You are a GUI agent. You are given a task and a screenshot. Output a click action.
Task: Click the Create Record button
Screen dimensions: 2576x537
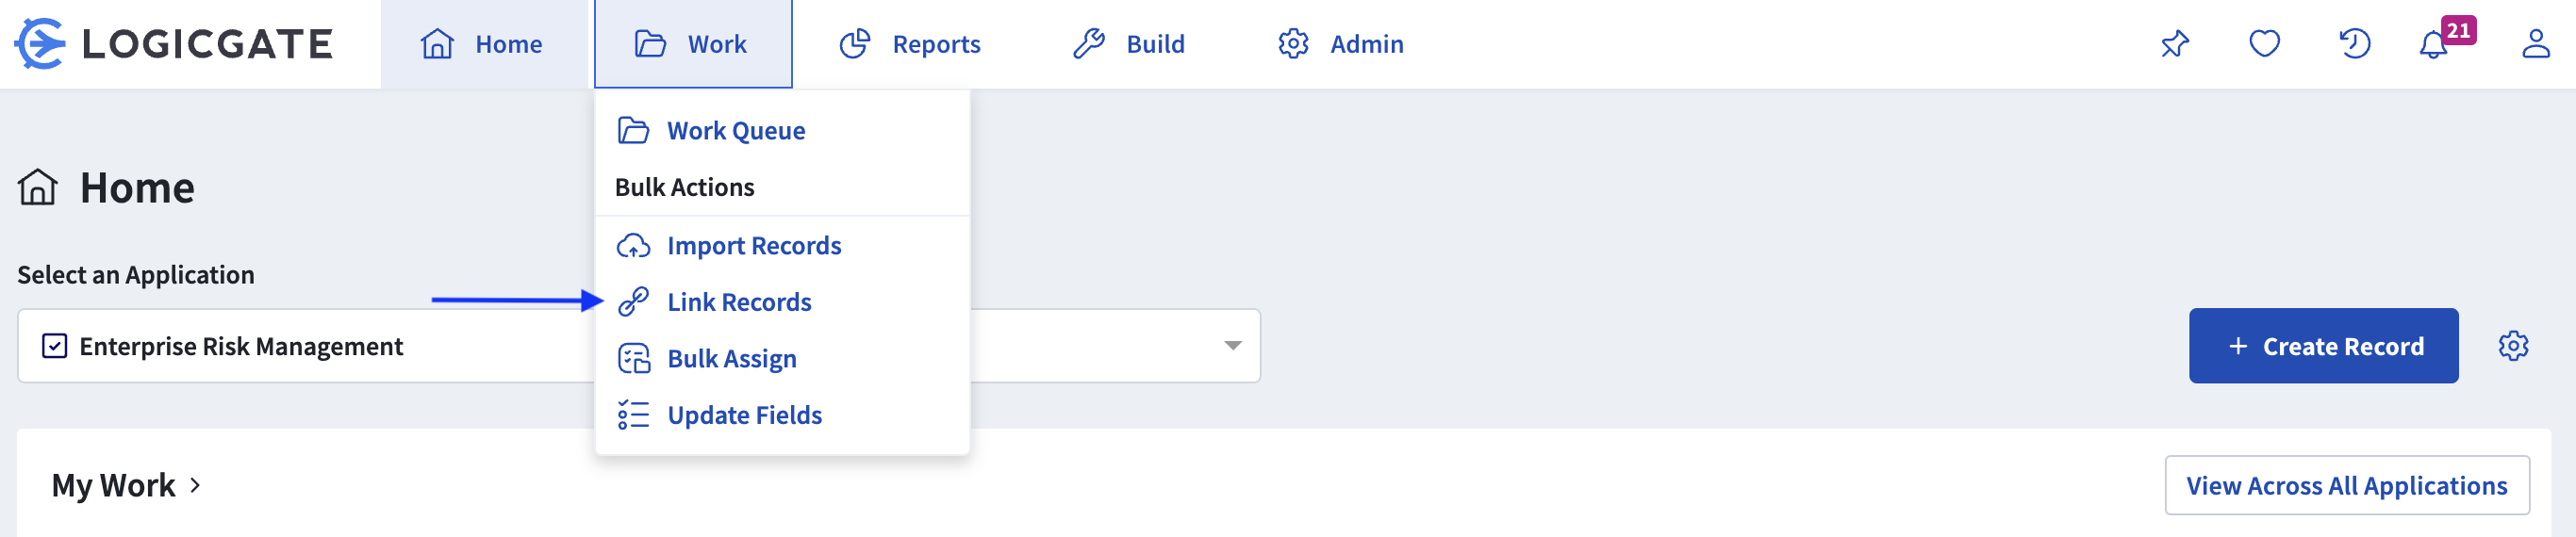(2322, 346)
